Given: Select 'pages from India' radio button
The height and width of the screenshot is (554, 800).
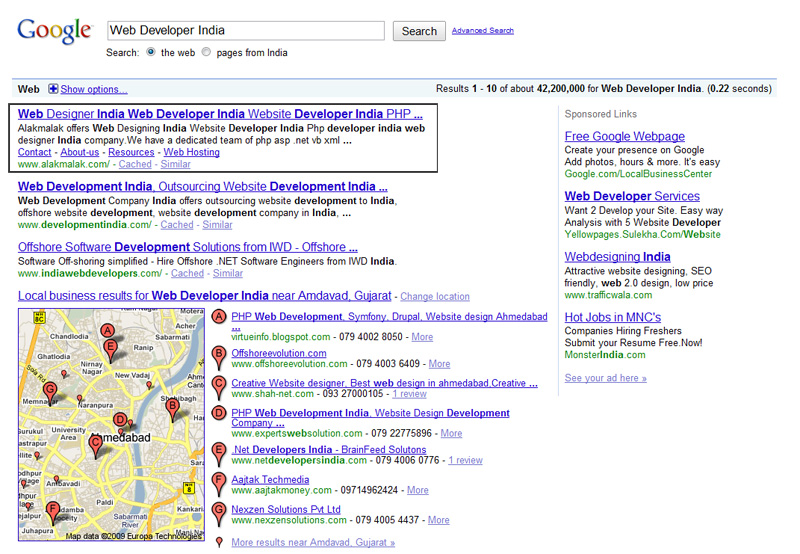Looking at the screenshot, I should click(x=206, y=52).
